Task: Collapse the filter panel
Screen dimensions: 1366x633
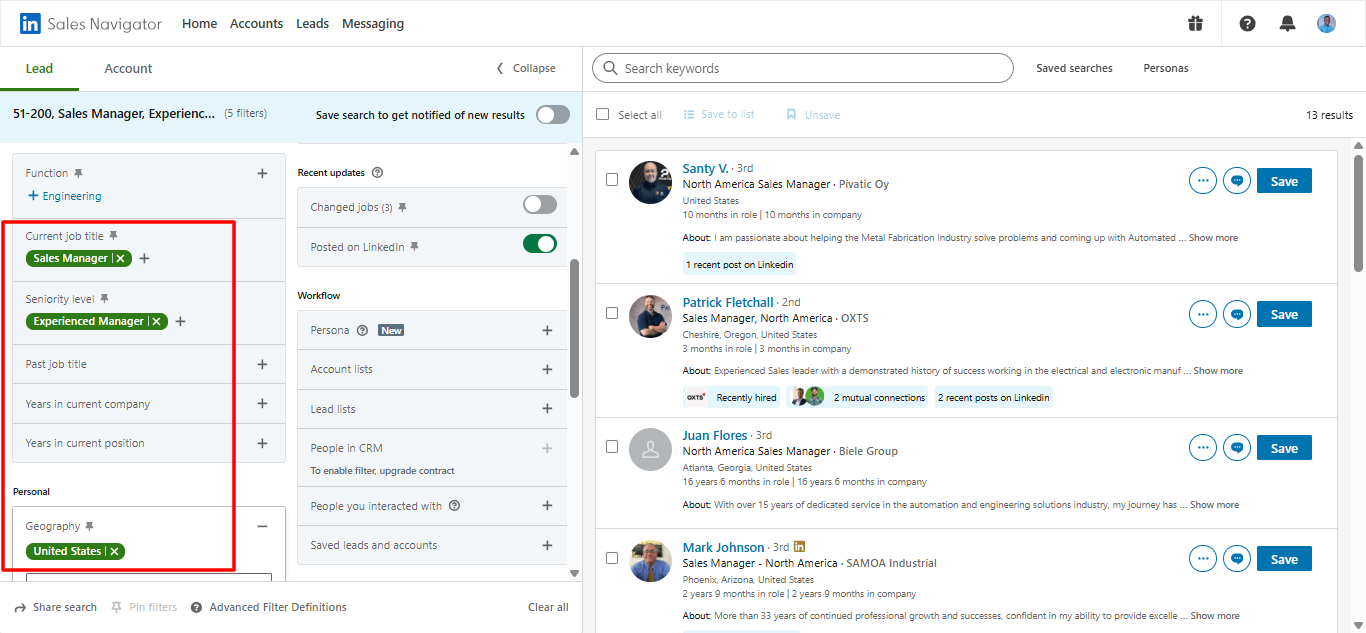Action: pyautogui.click(x=524, y=67)
